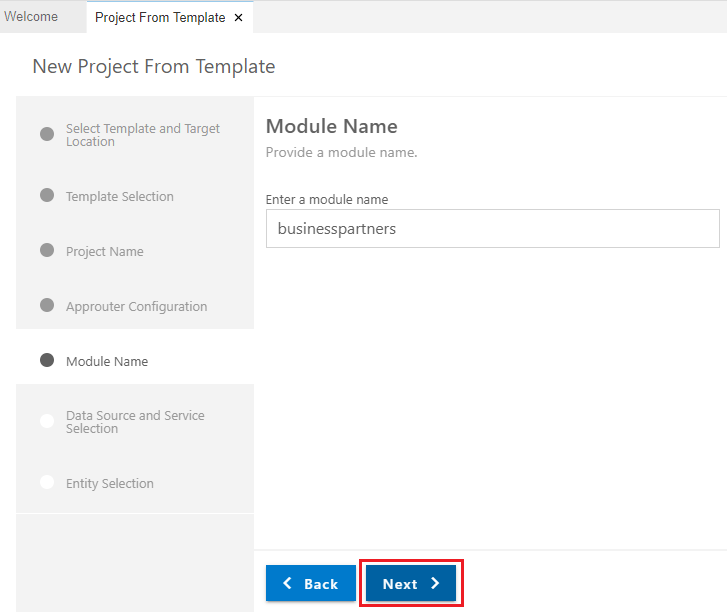
Task: Jump to the Project Name step label
Action: [x=104, y=252]
